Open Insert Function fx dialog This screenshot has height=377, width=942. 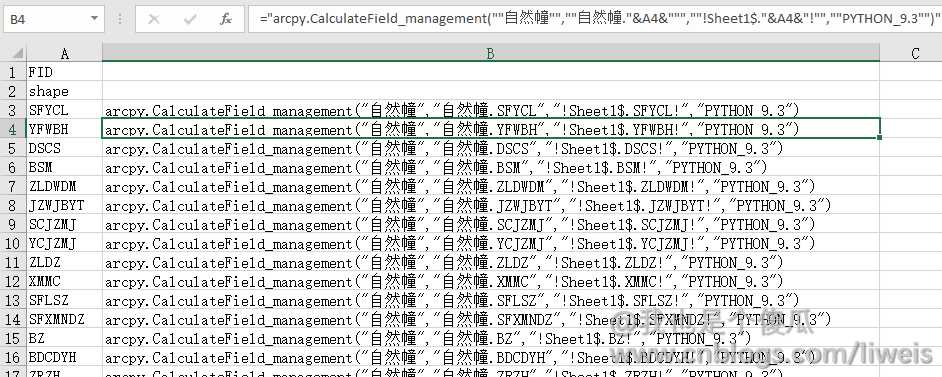pos(226,19)
